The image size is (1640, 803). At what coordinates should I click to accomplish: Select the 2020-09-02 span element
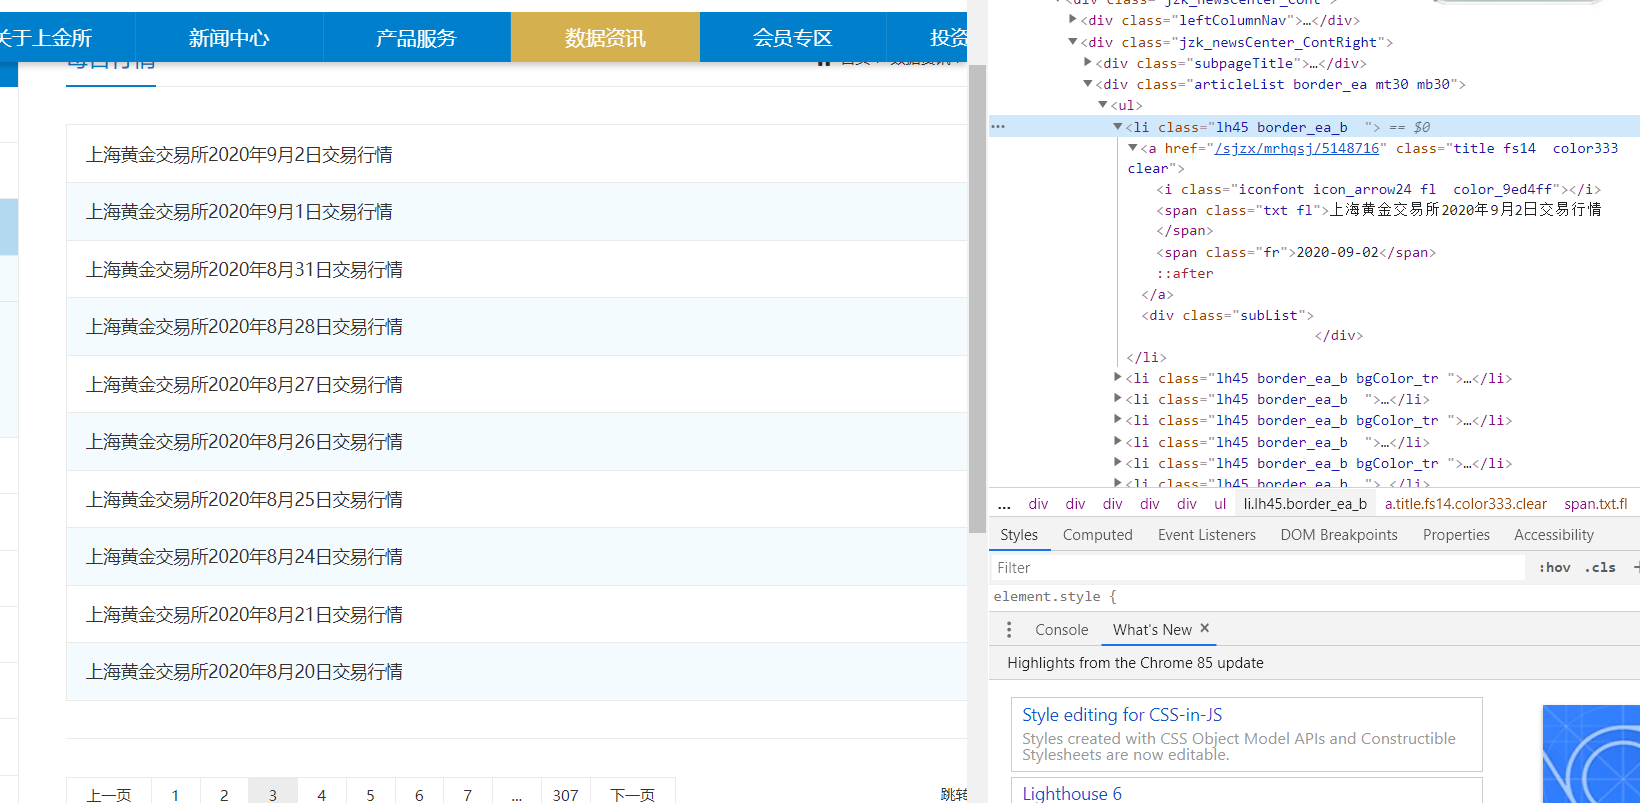pyautogui.click(x=1296, y=252)
